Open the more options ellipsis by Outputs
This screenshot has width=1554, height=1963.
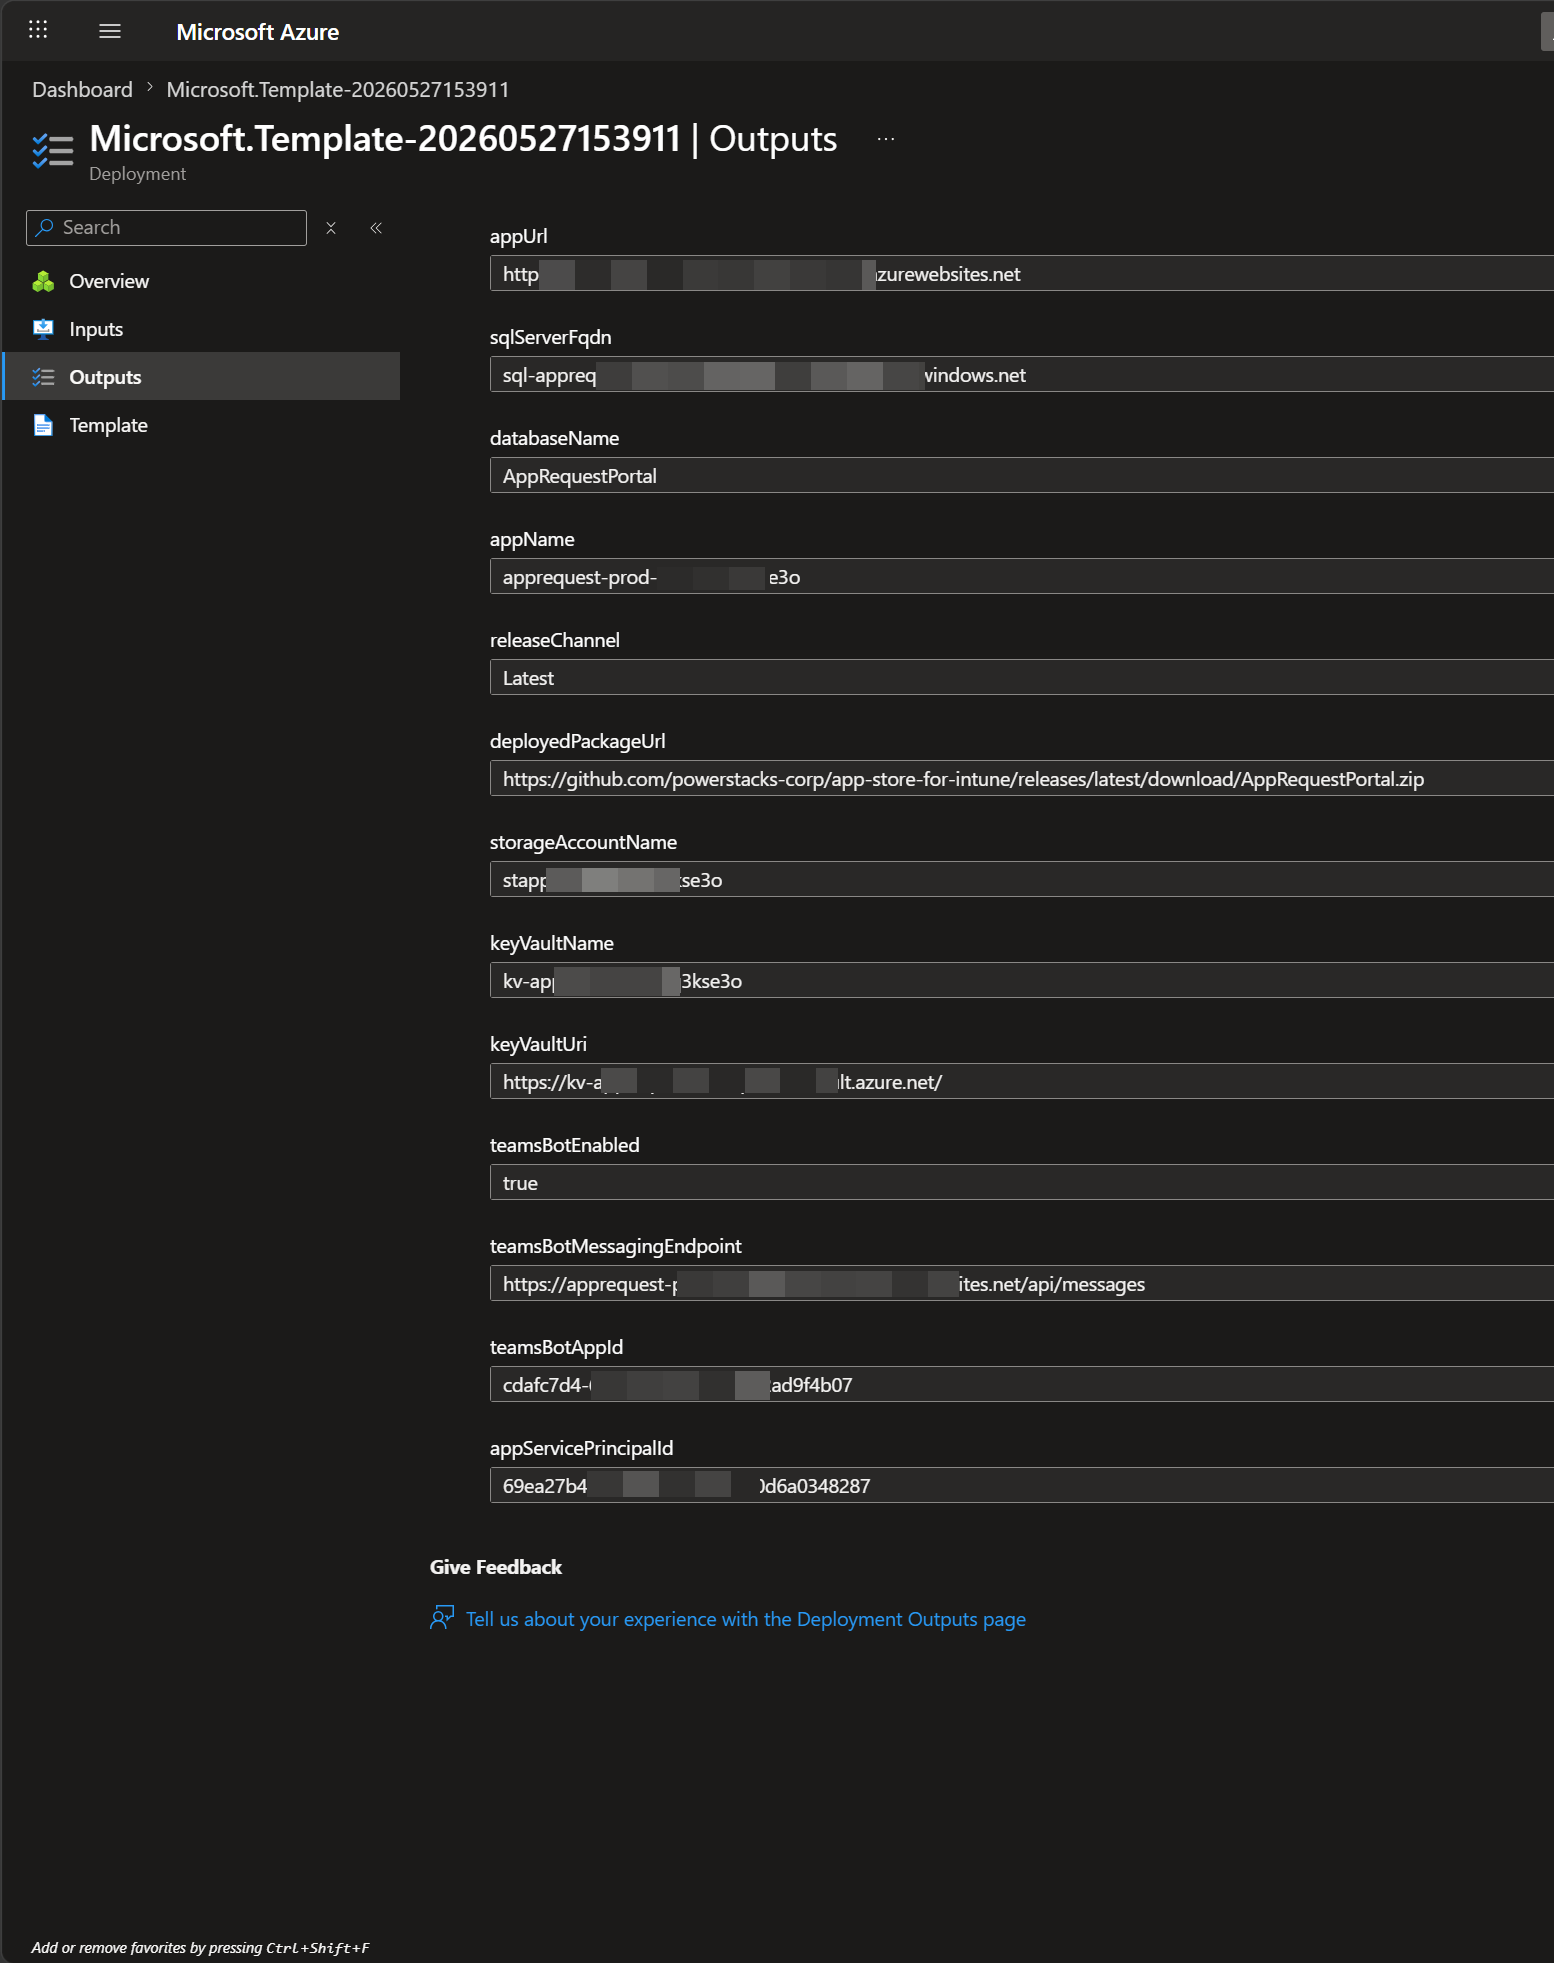click(x=886, y=139)
